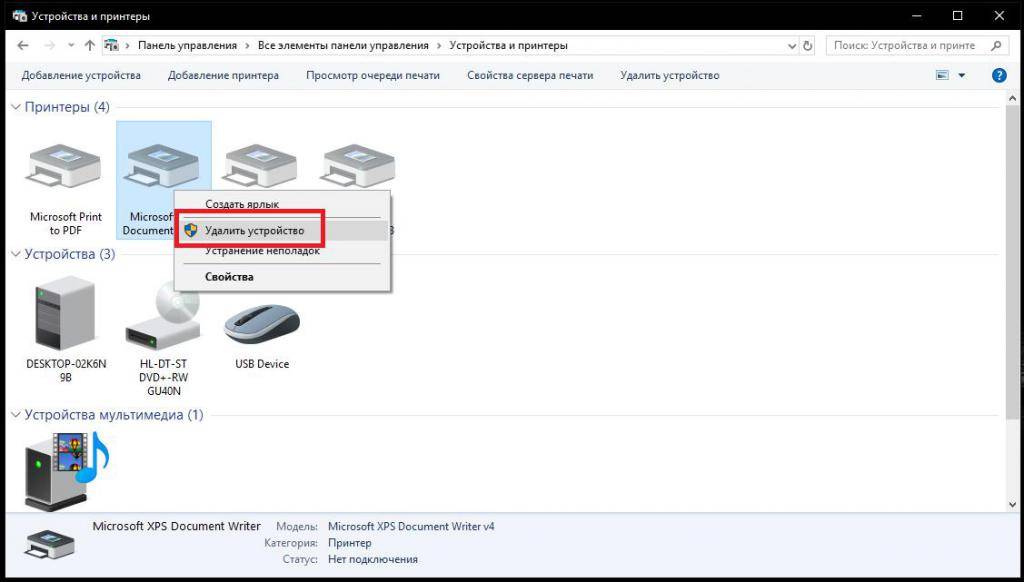Image resolution: width=1024 pixels, height=582 pixels.
Task: Click the printer icon in details pane
Action: click(50, 545)
